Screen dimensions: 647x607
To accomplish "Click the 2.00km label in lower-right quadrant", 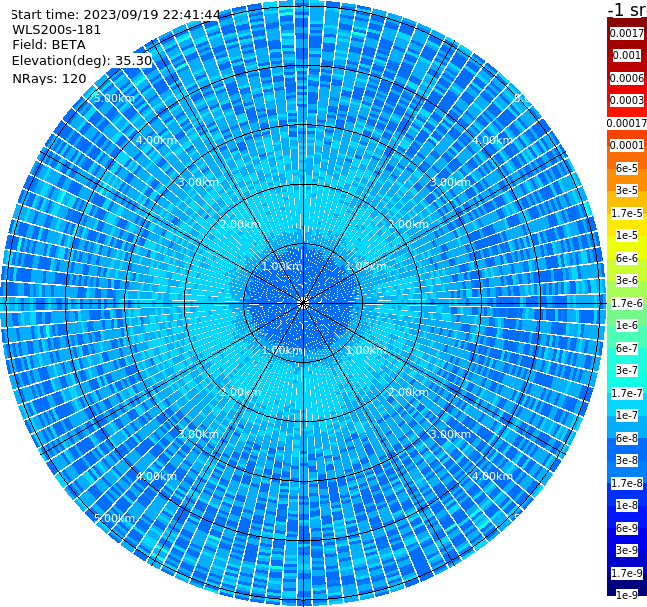I will pos(408,392).
